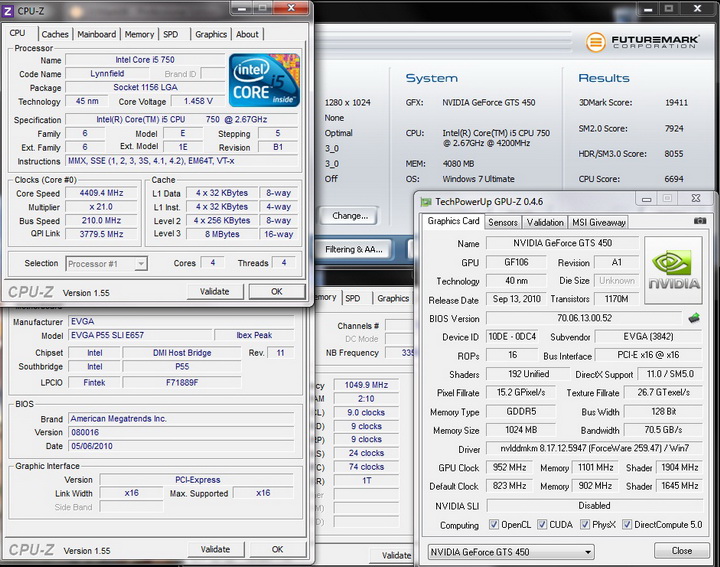Open the Graphics tab in top CPU-Z window
This screenshot has width=720, height=567.
pos(211,34)
